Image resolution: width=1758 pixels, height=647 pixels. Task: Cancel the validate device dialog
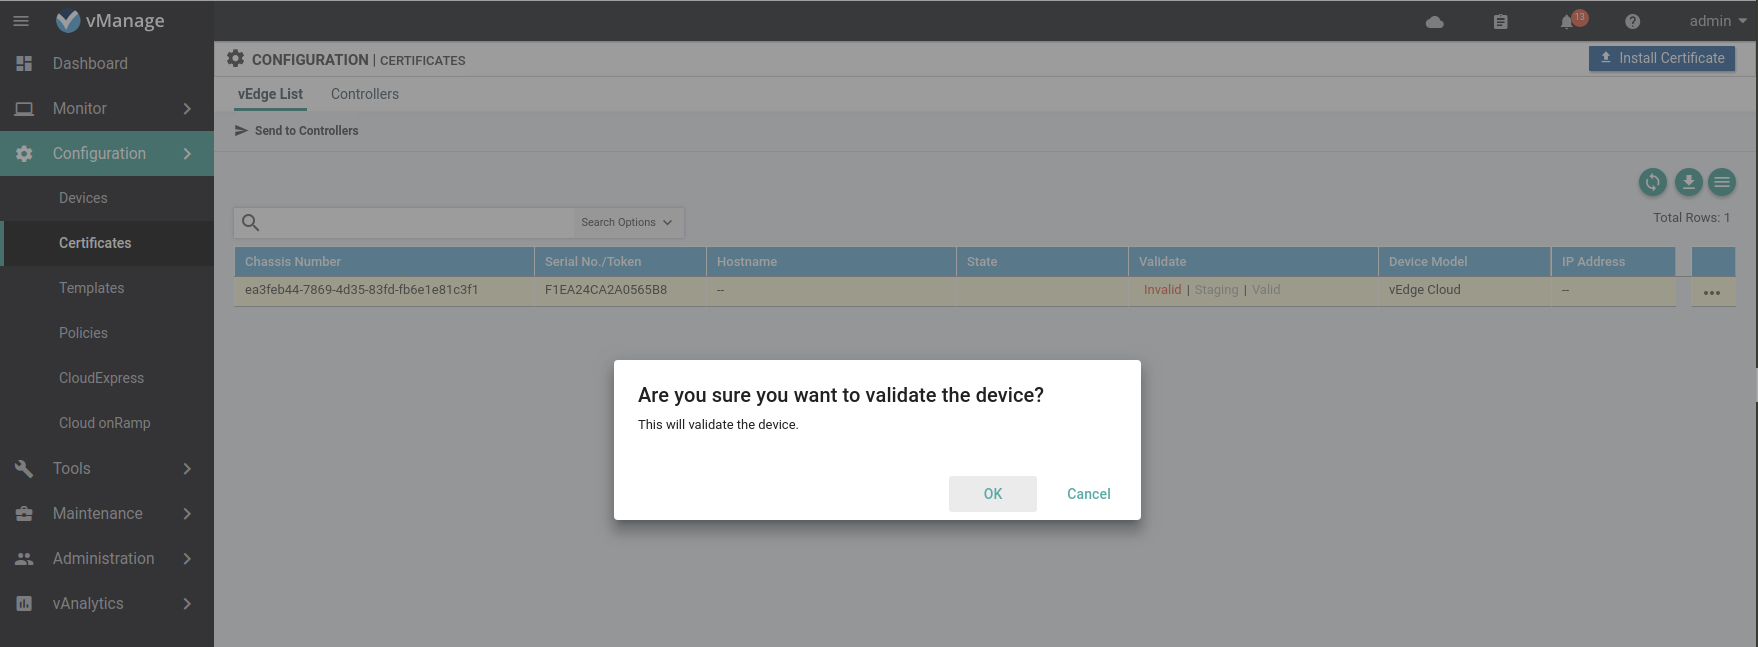pos(1088,494)
